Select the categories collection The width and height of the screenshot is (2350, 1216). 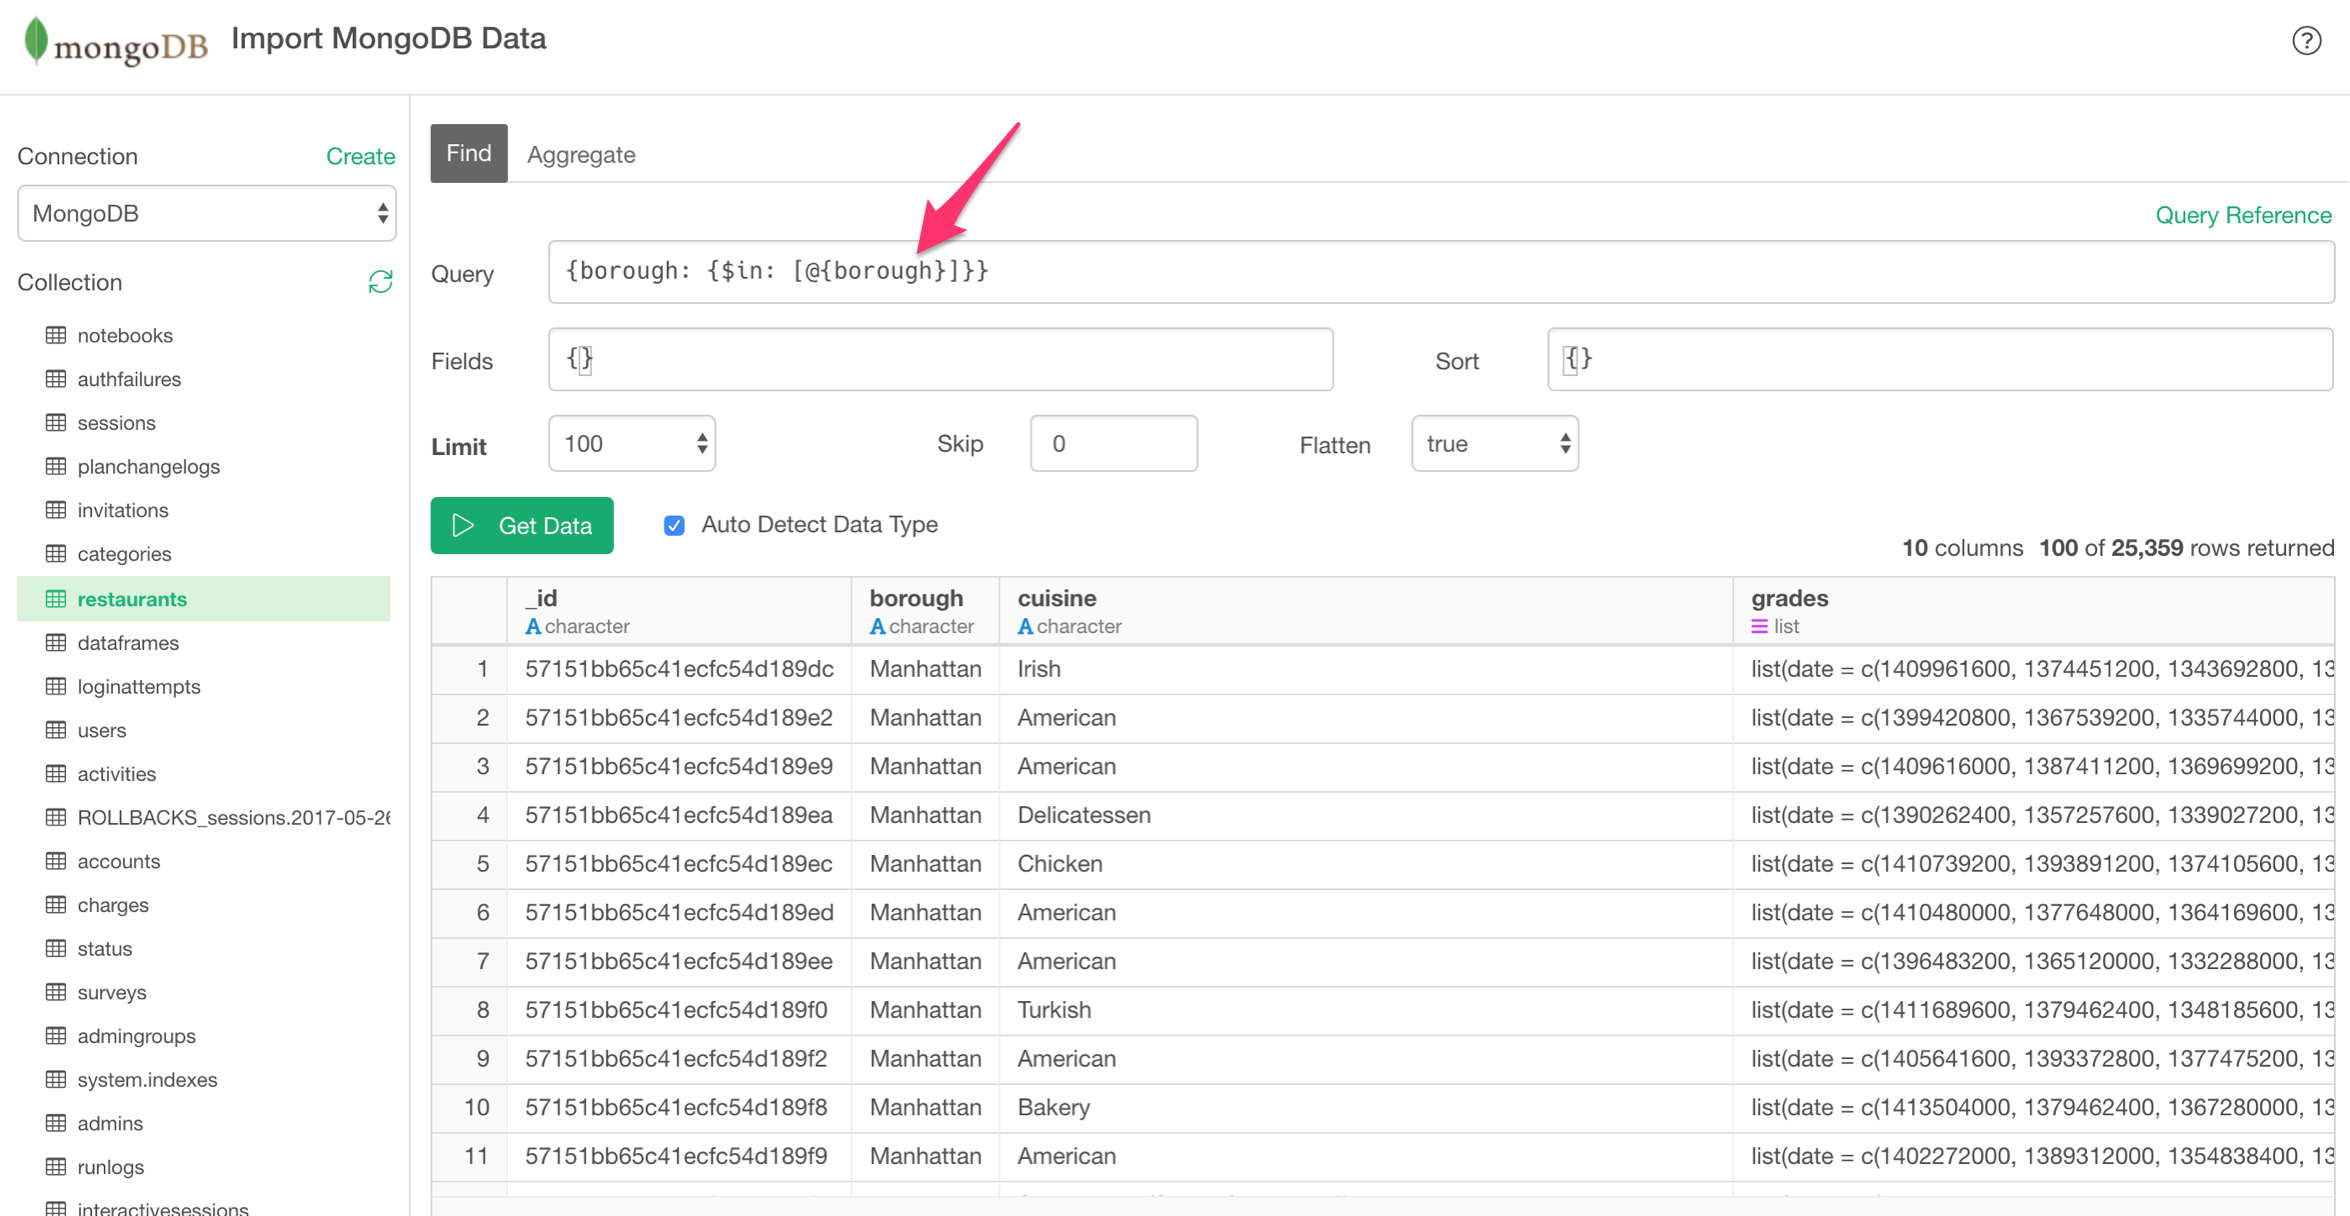[x=124, y=553]
